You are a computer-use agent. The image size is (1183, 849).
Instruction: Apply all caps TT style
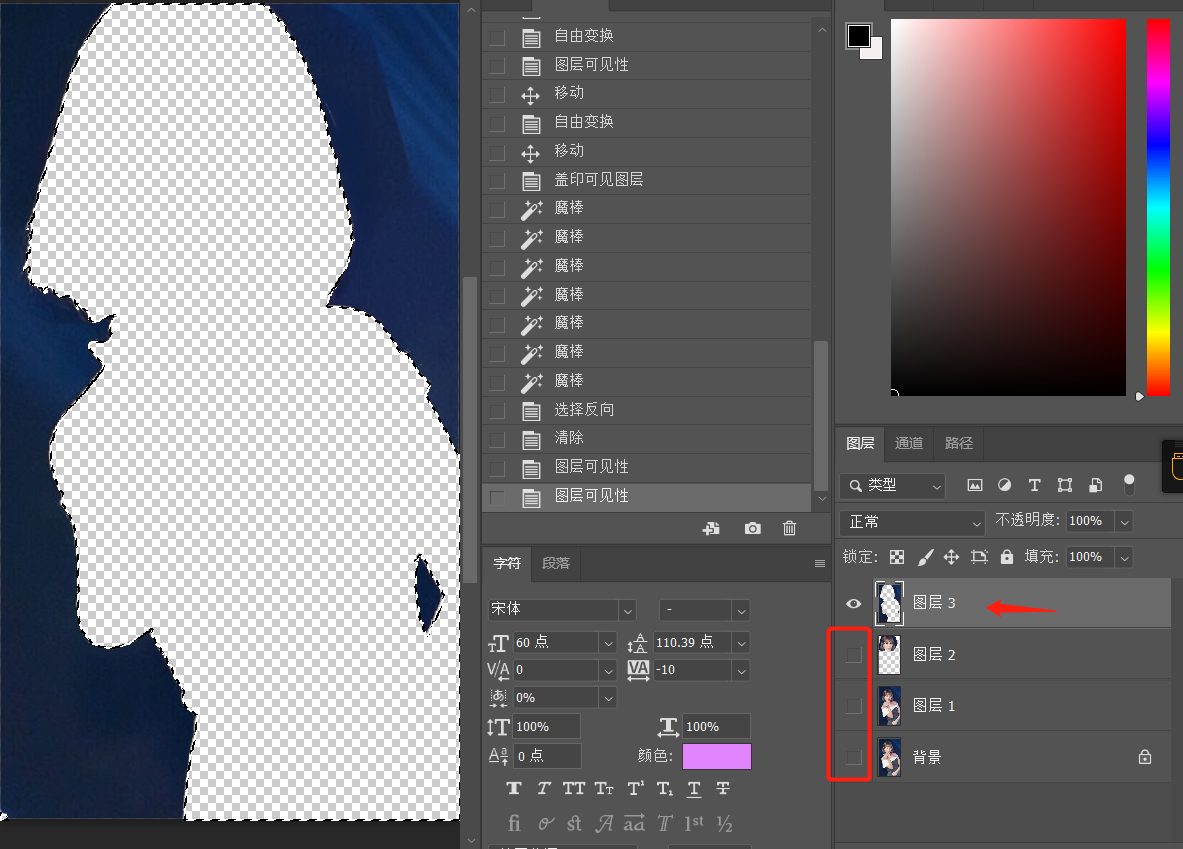pos(573,788)
